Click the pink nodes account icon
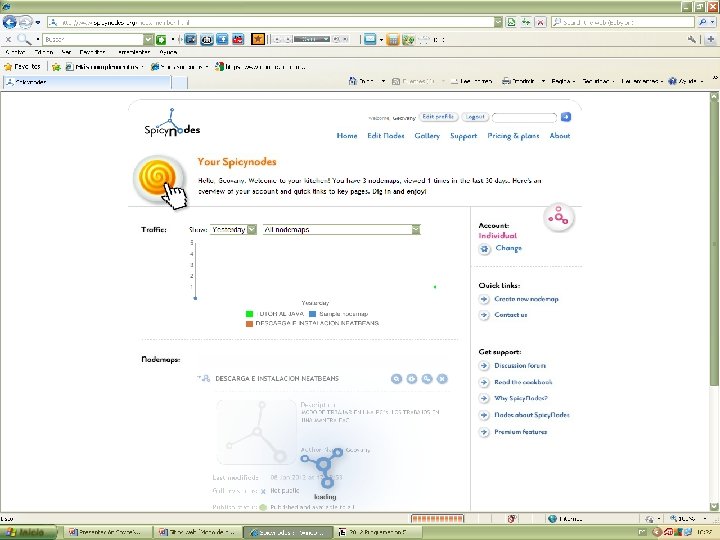The image size is (720, 540). [558, 216]
